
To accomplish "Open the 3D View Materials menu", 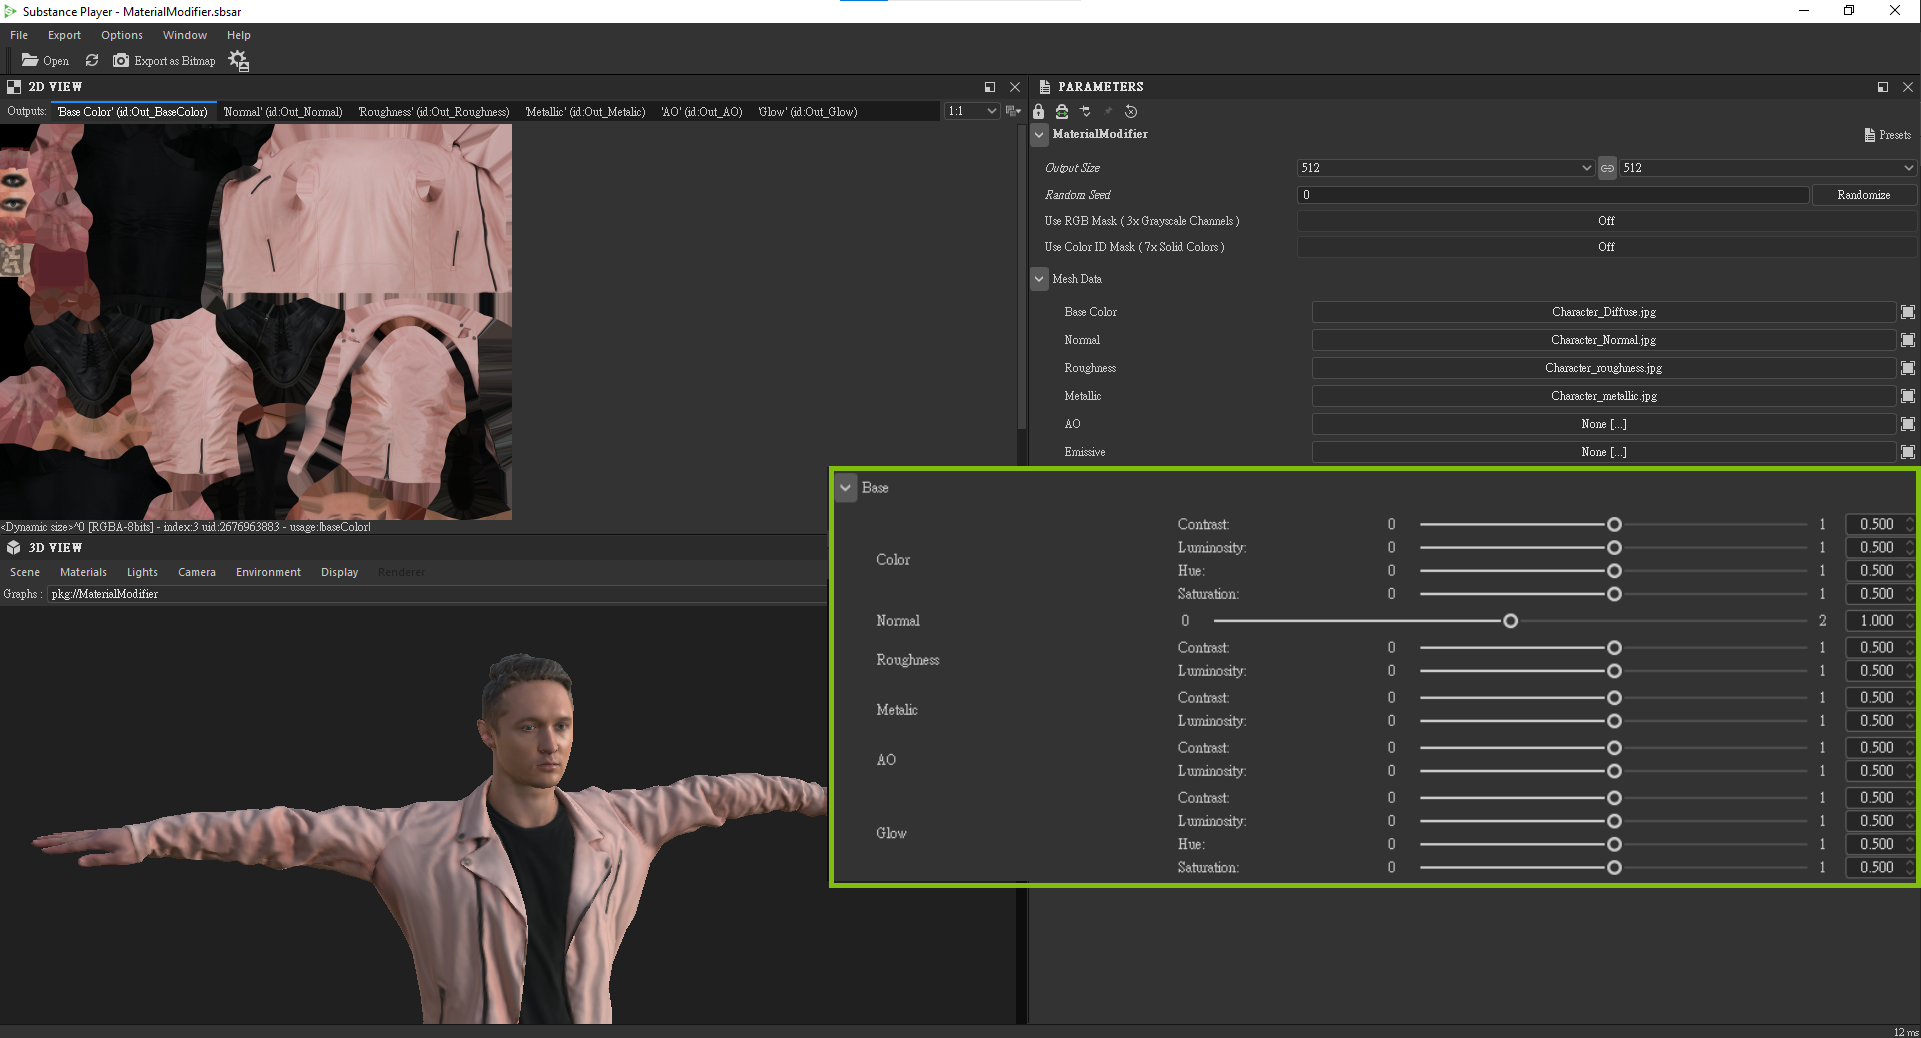I will 83,572.
